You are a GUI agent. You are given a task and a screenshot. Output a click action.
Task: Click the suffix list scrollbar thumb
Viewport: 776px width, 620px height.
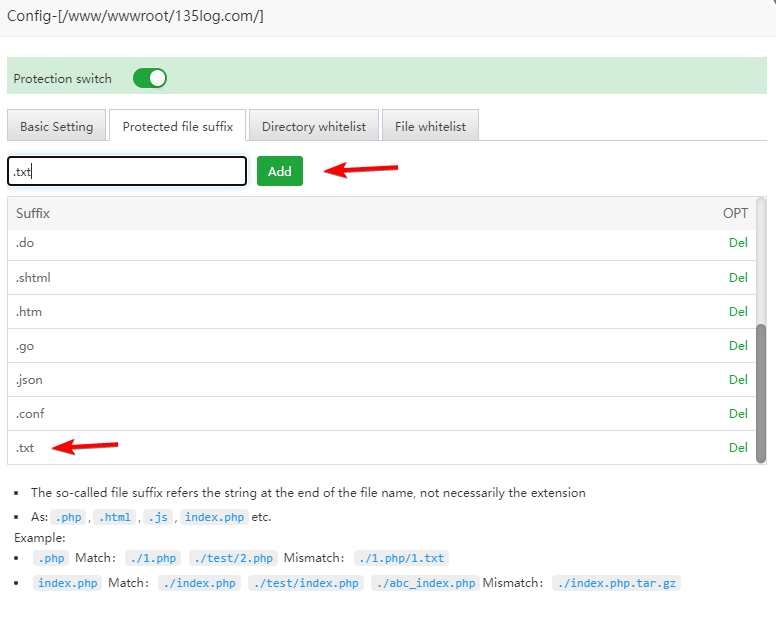pyautogui.click(x=761, y=393)
